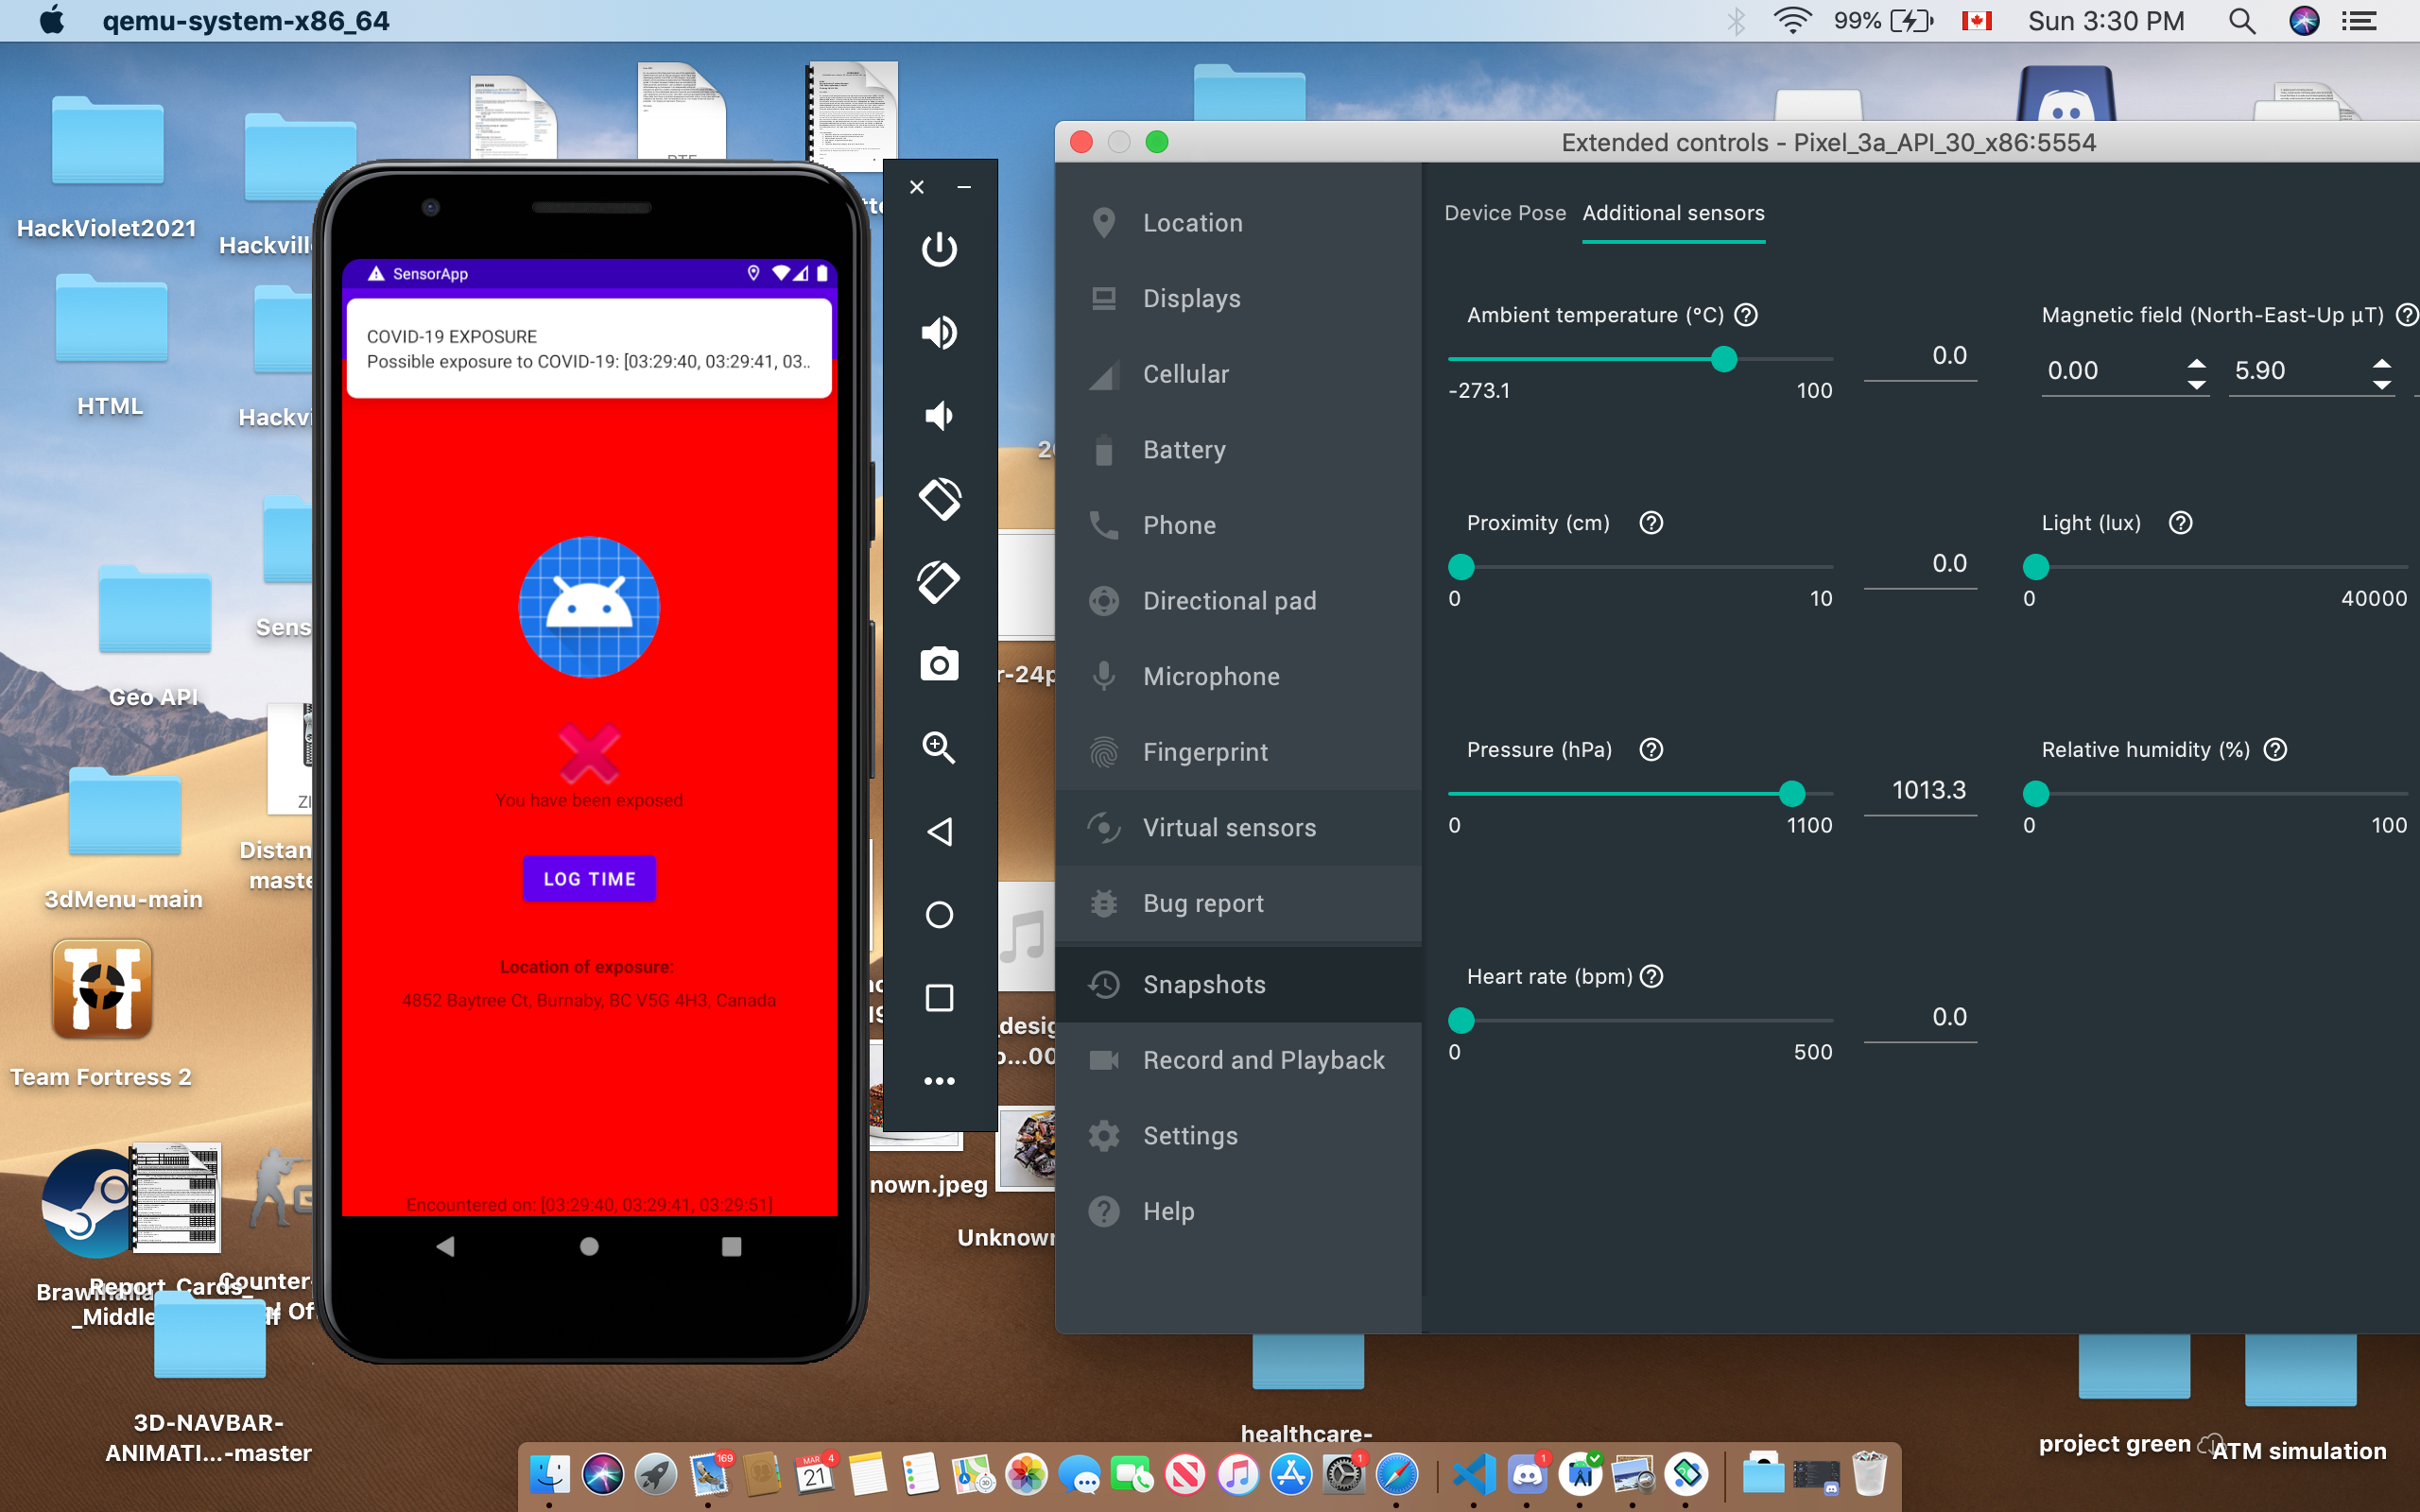Select Battery in extended controls sidebar
The image size is (2420, 1512).
point(1184,450)
